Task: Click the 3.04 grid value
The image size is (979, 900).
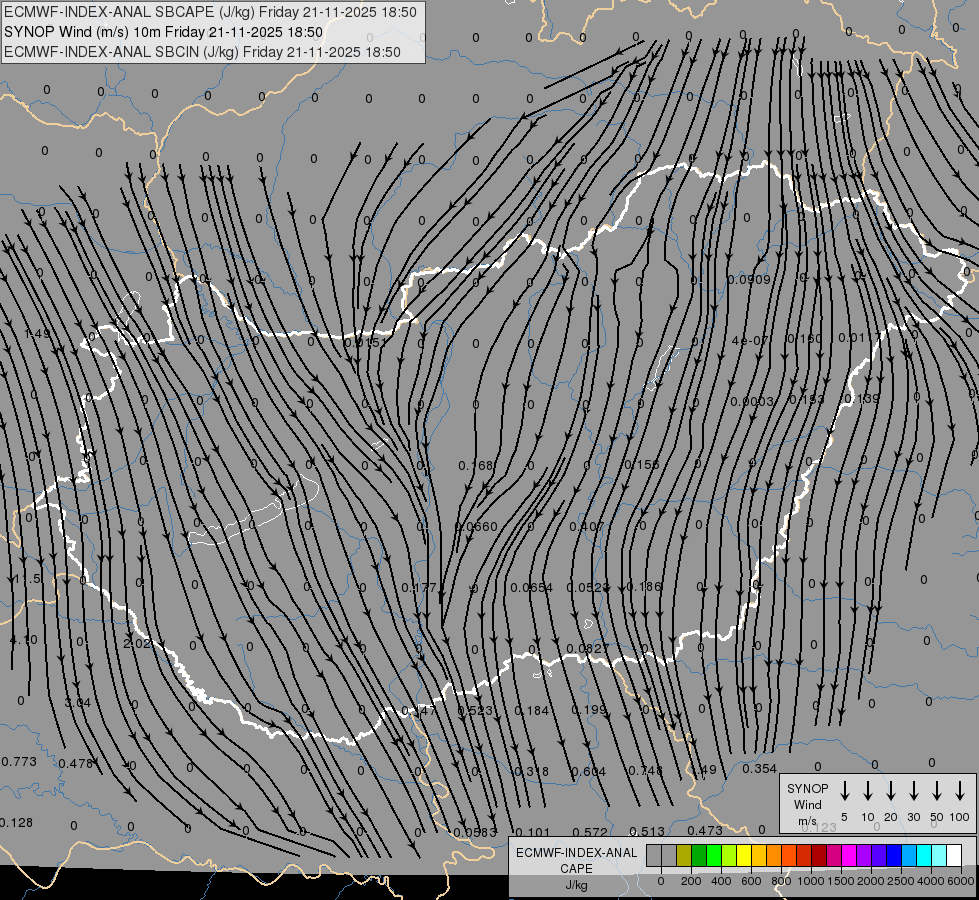Action: pos(78,703)
